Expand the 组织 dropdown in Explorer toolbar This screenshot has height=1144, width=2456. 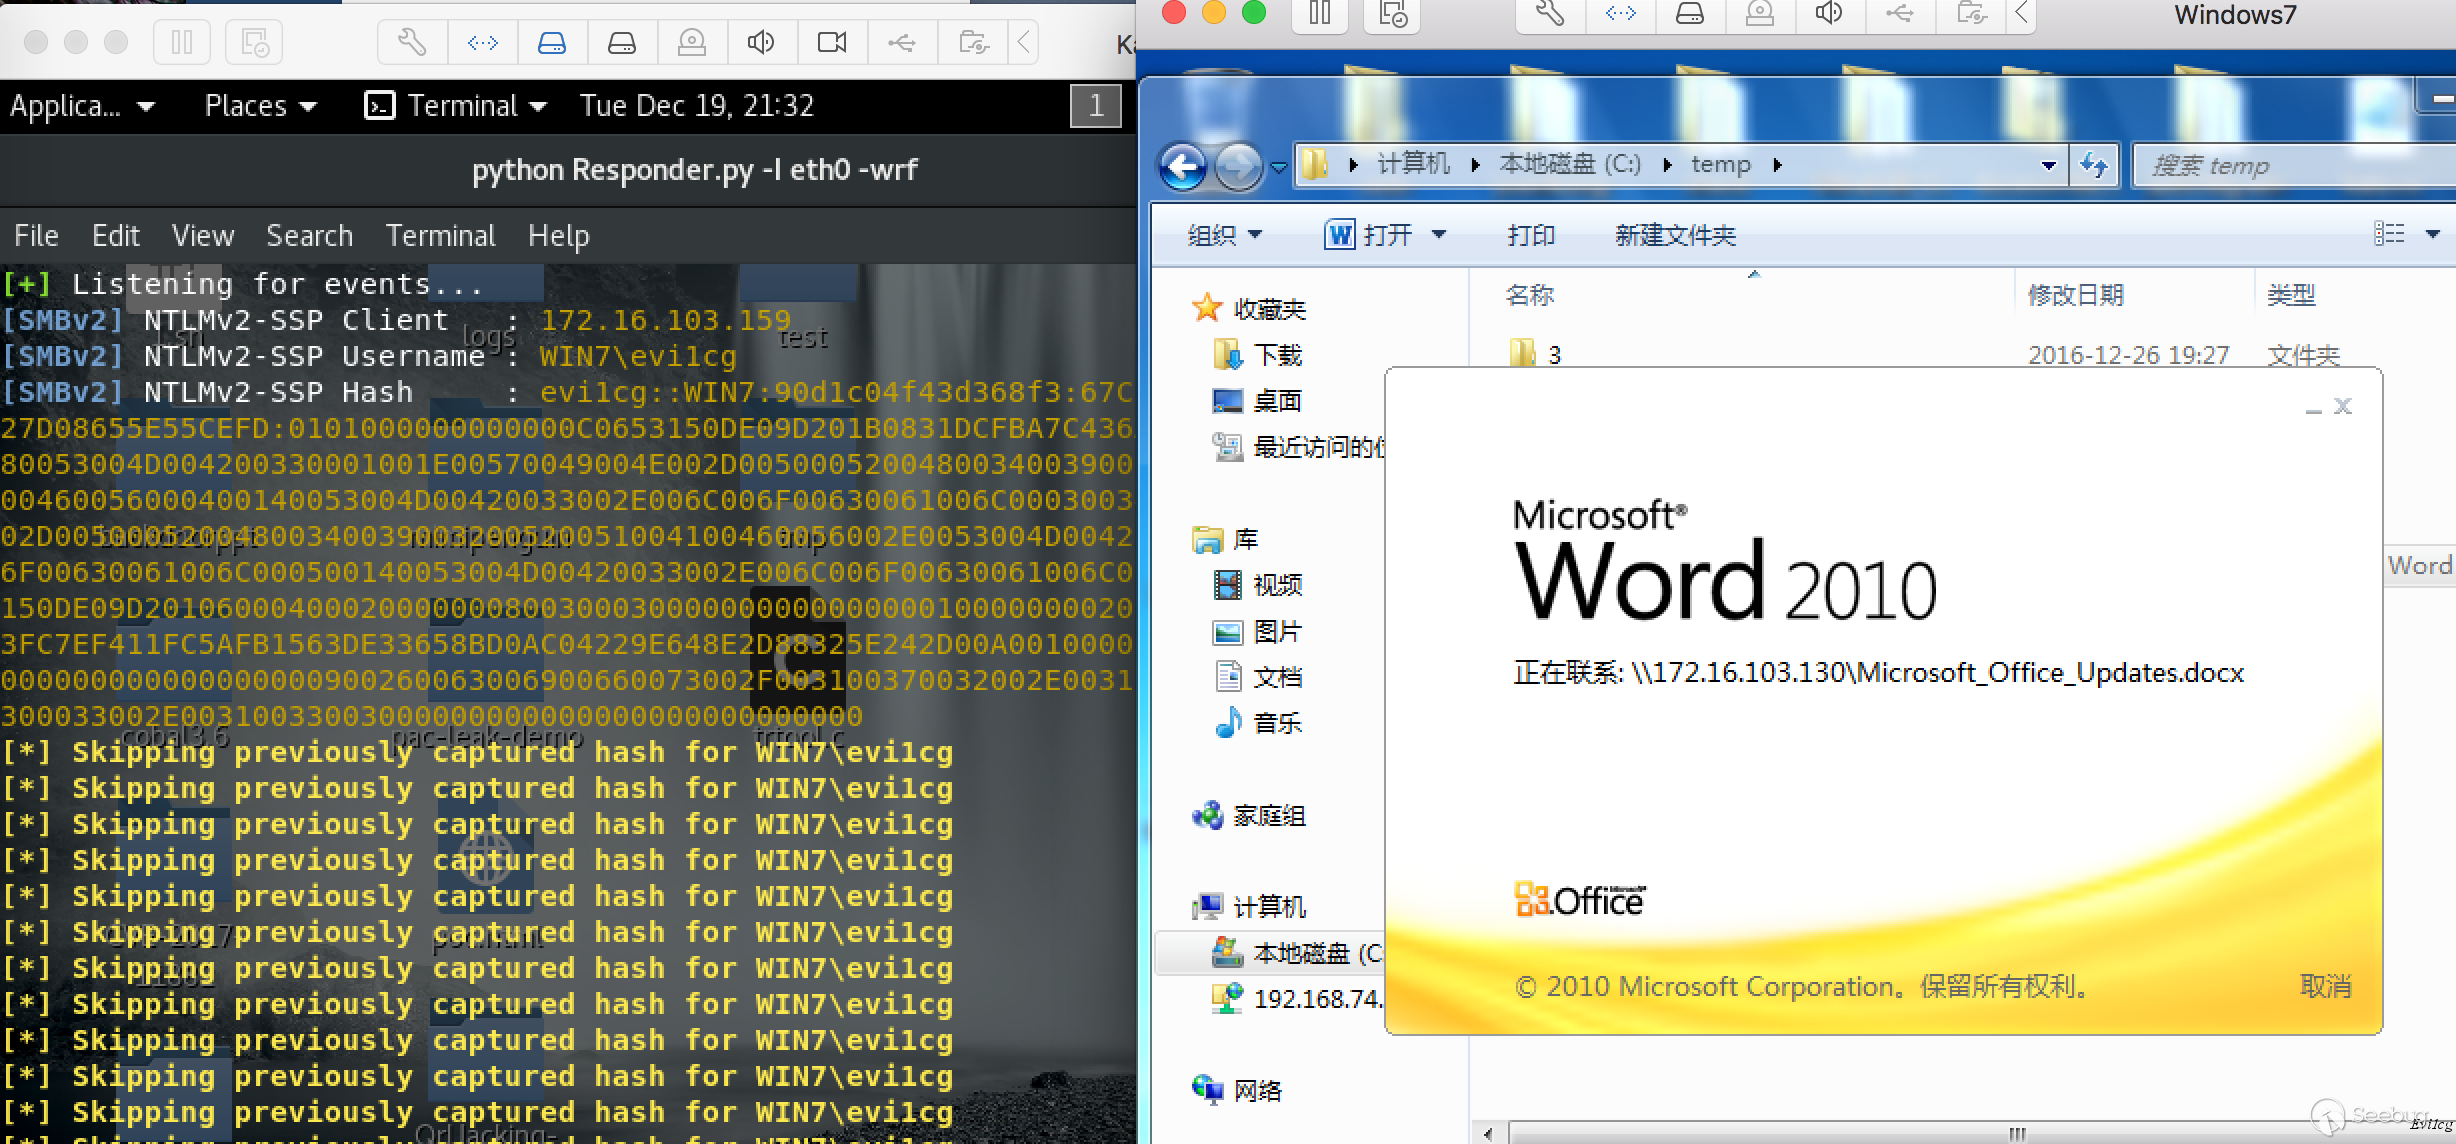[x=1224, y=235]
